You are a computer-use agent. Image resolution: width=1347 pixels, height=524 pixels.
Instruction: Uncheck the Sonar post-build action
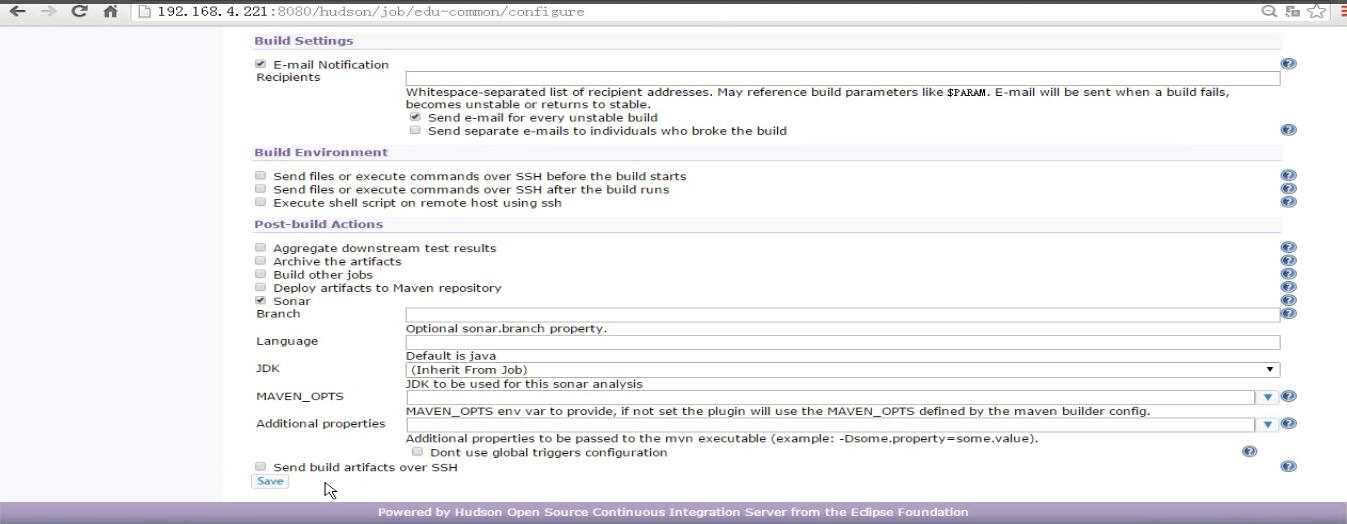point(261,300)
